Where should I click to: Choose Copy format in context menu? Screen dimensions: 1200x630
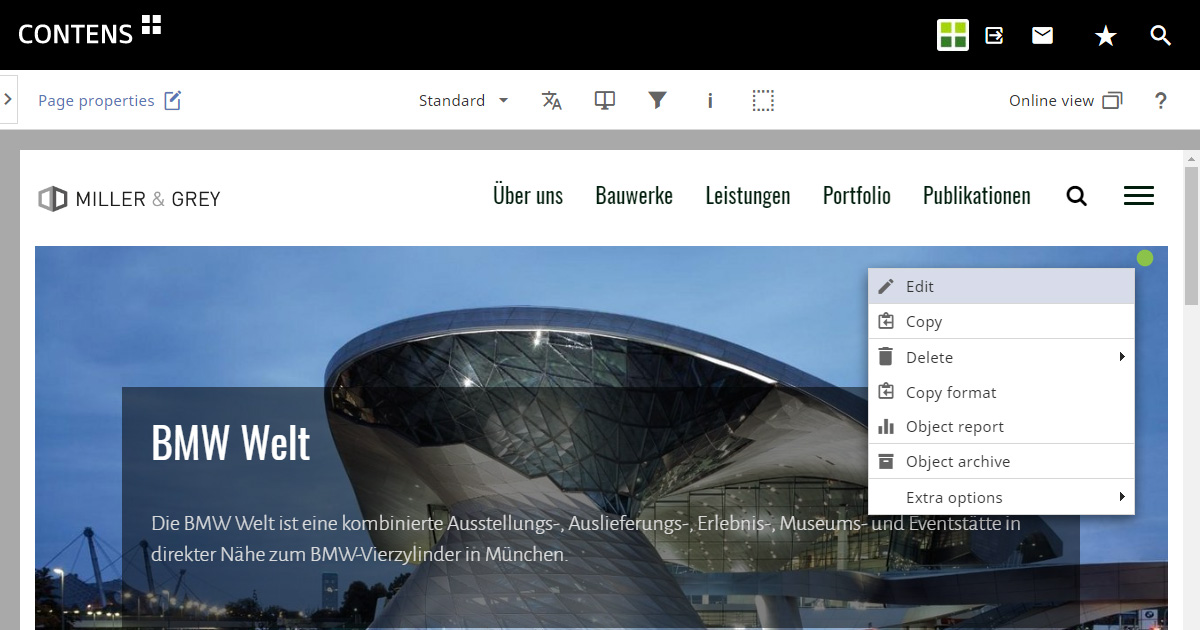click(x=1001, y=392)
